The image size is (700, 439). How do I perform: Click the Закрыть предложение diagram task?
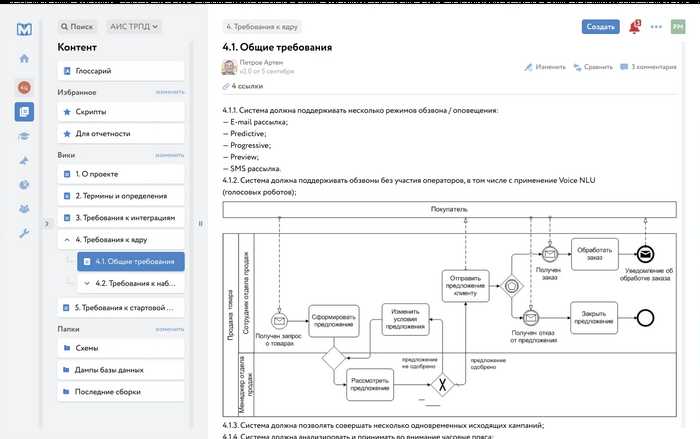click(x=594, y=318)
